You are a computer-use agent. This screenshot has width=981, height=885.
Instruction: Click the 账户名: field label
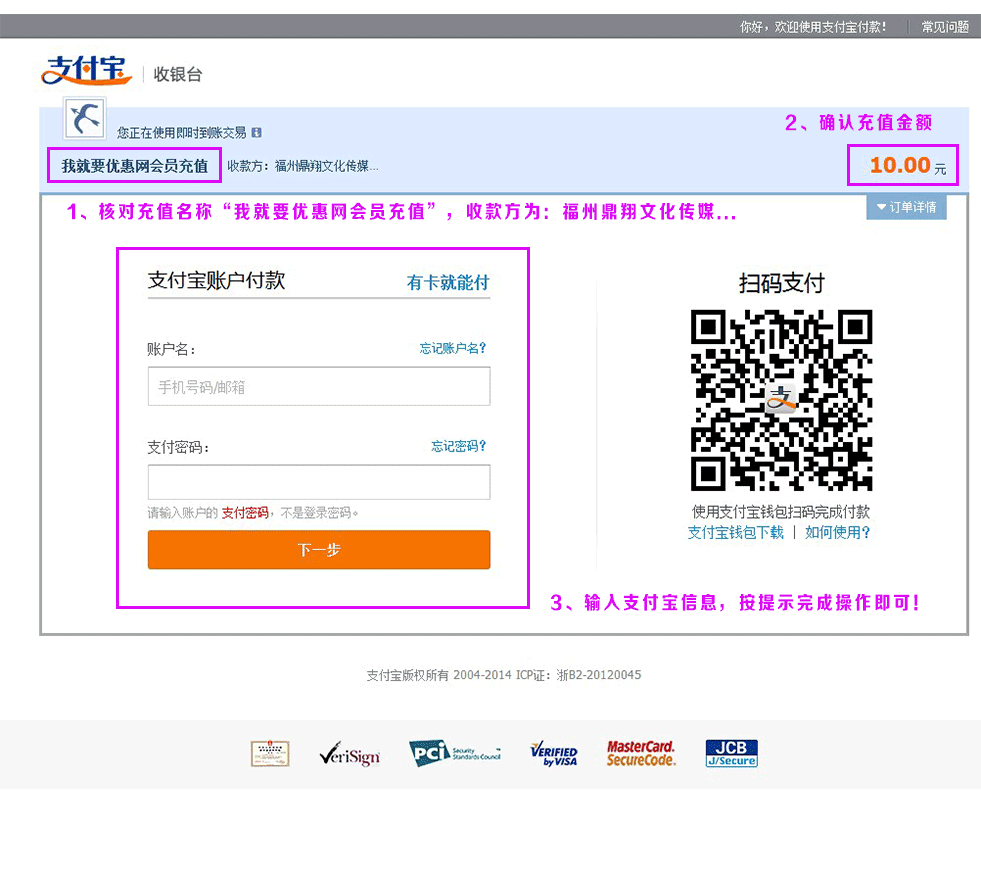pyautogui.click(x=171, y=349)
